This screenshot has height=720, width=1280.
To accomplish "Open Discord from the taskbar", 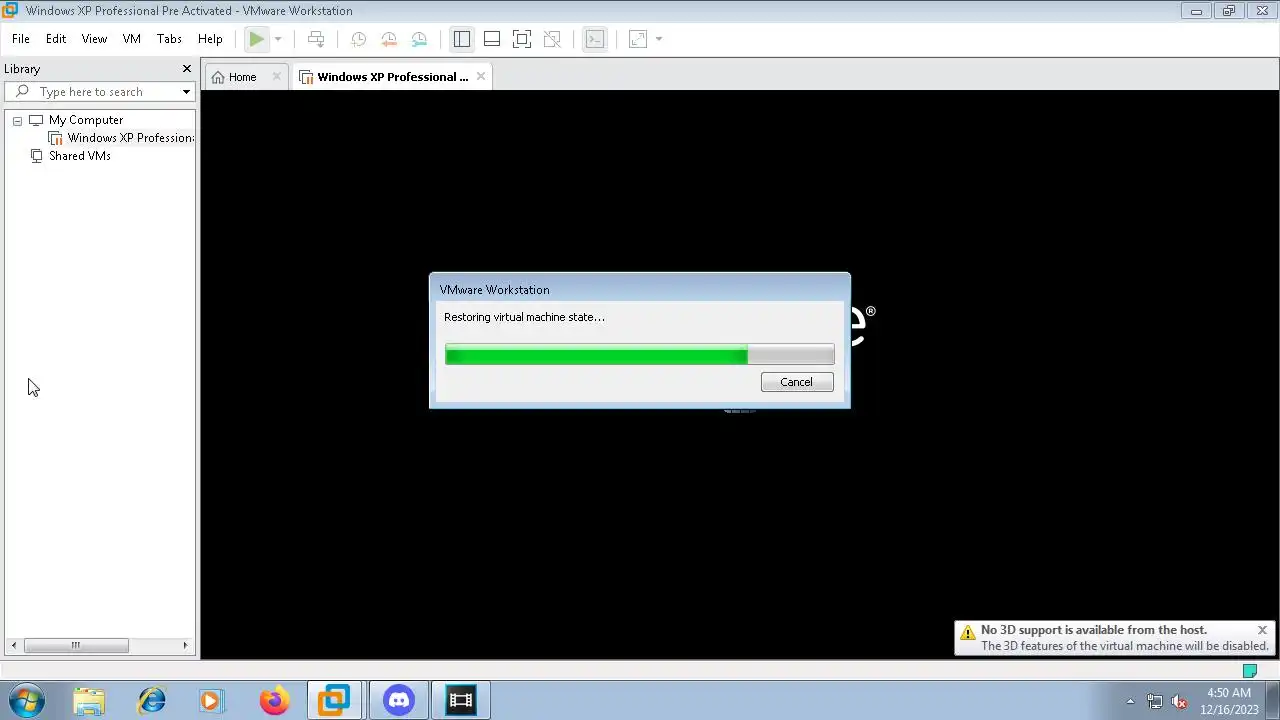I will [399, 701].
